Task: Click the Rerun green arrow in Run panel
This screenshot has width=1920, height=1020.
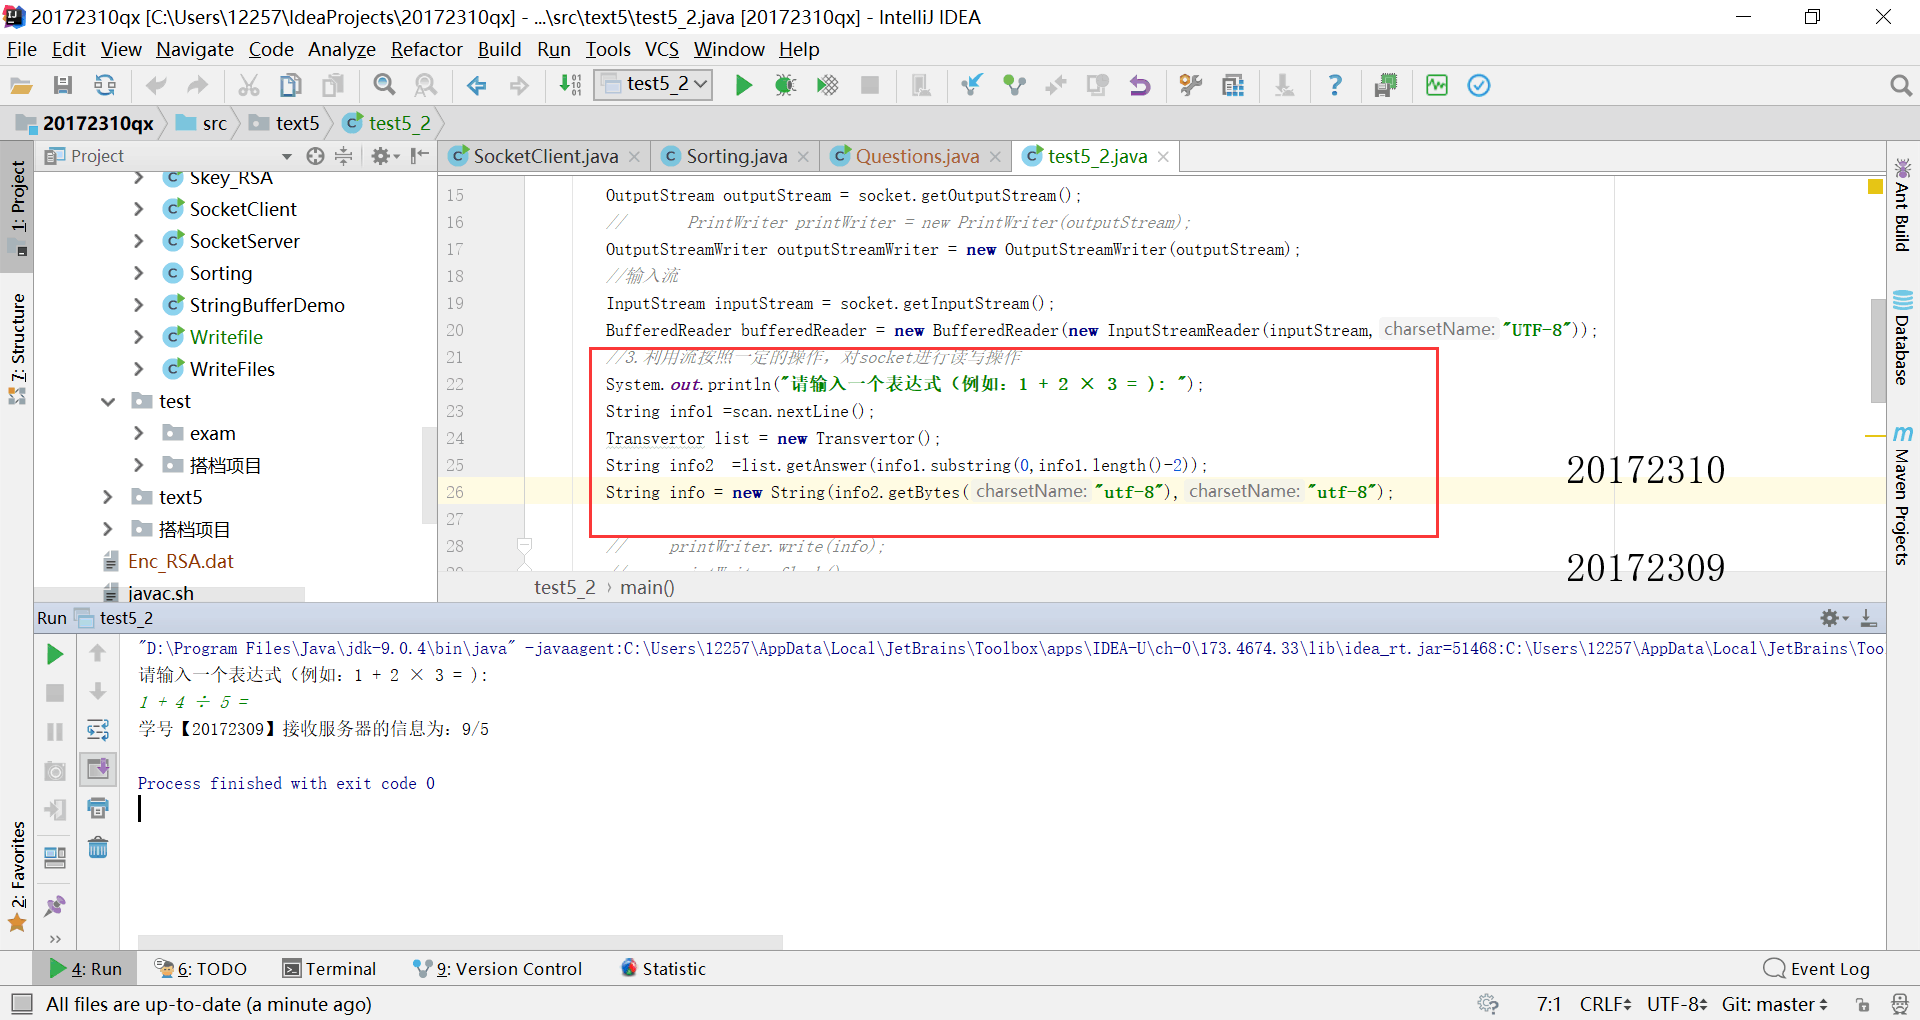Action: click(x=56, y=654)
